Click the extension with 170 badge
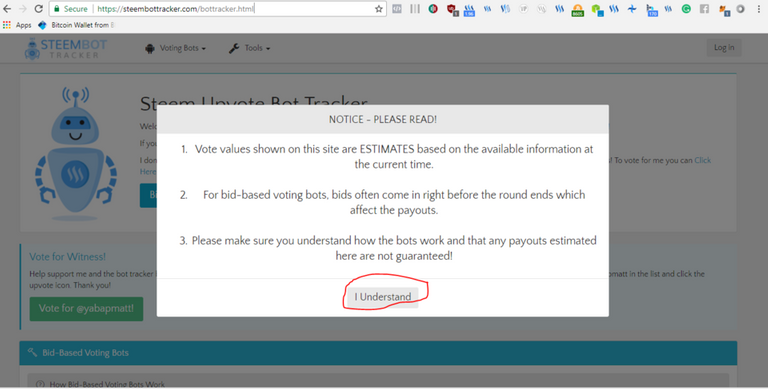 (651, 10)
